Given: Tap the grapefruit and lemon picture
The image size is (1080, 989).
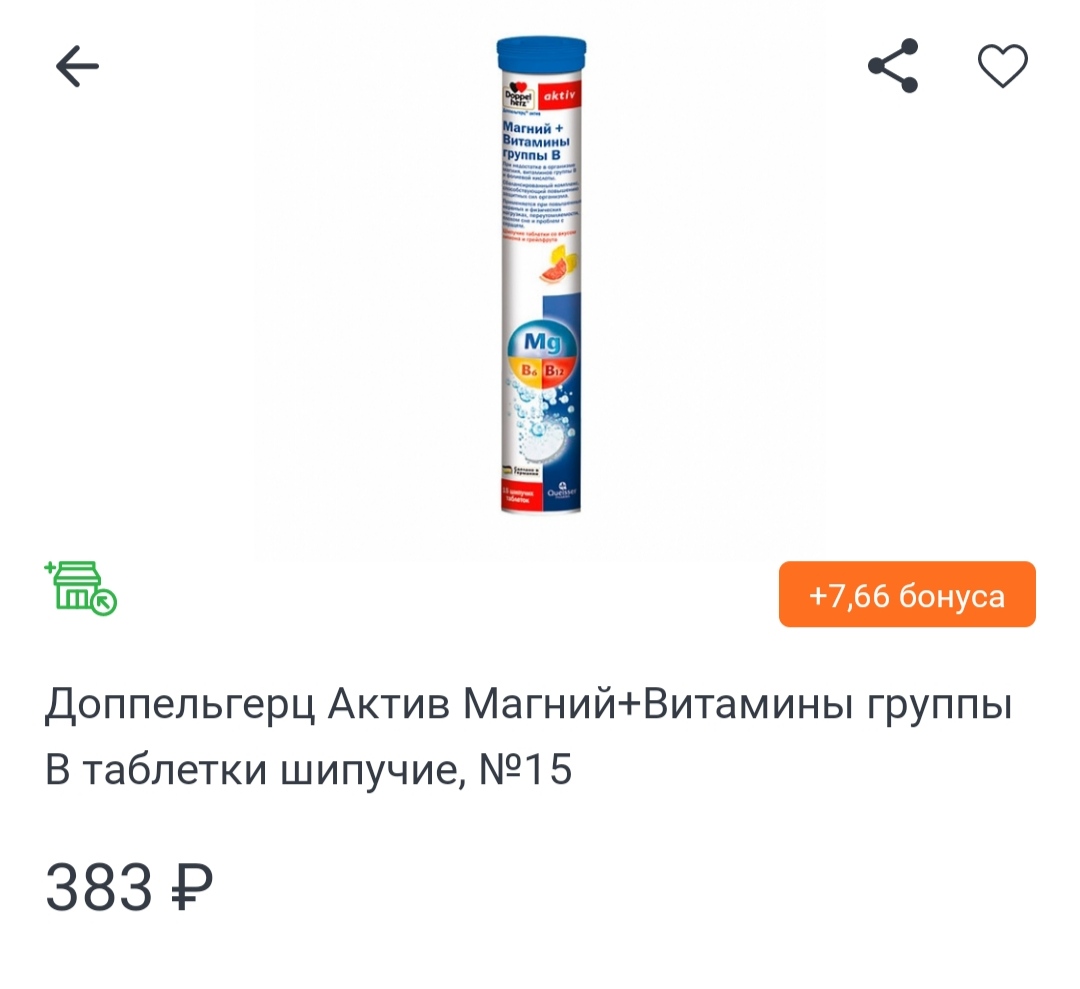Looking at the screenshot, I should (x=559, y=266).
